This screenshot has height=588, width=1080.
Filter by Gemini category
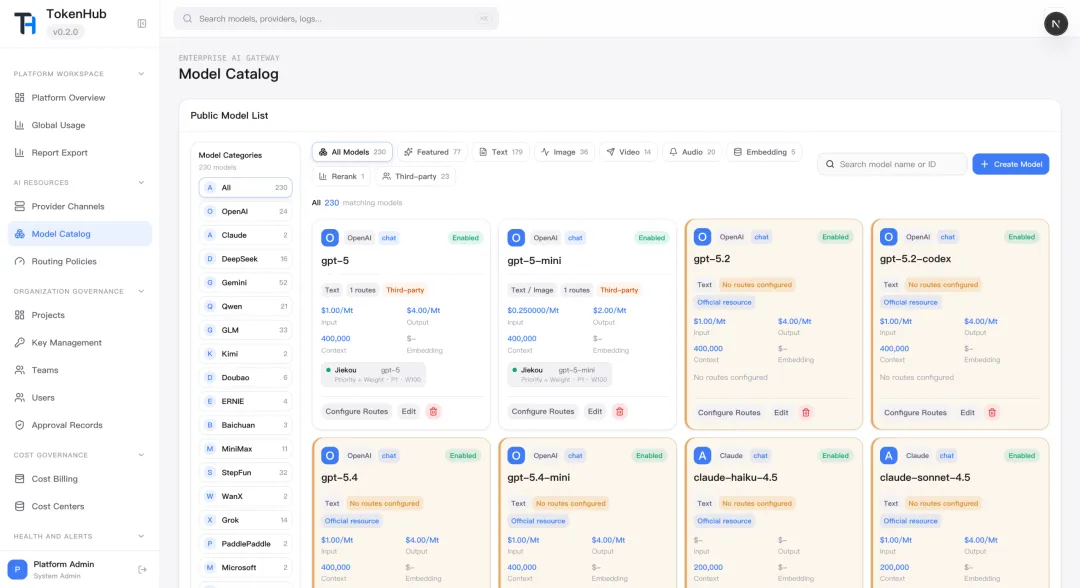click(245, 283)
